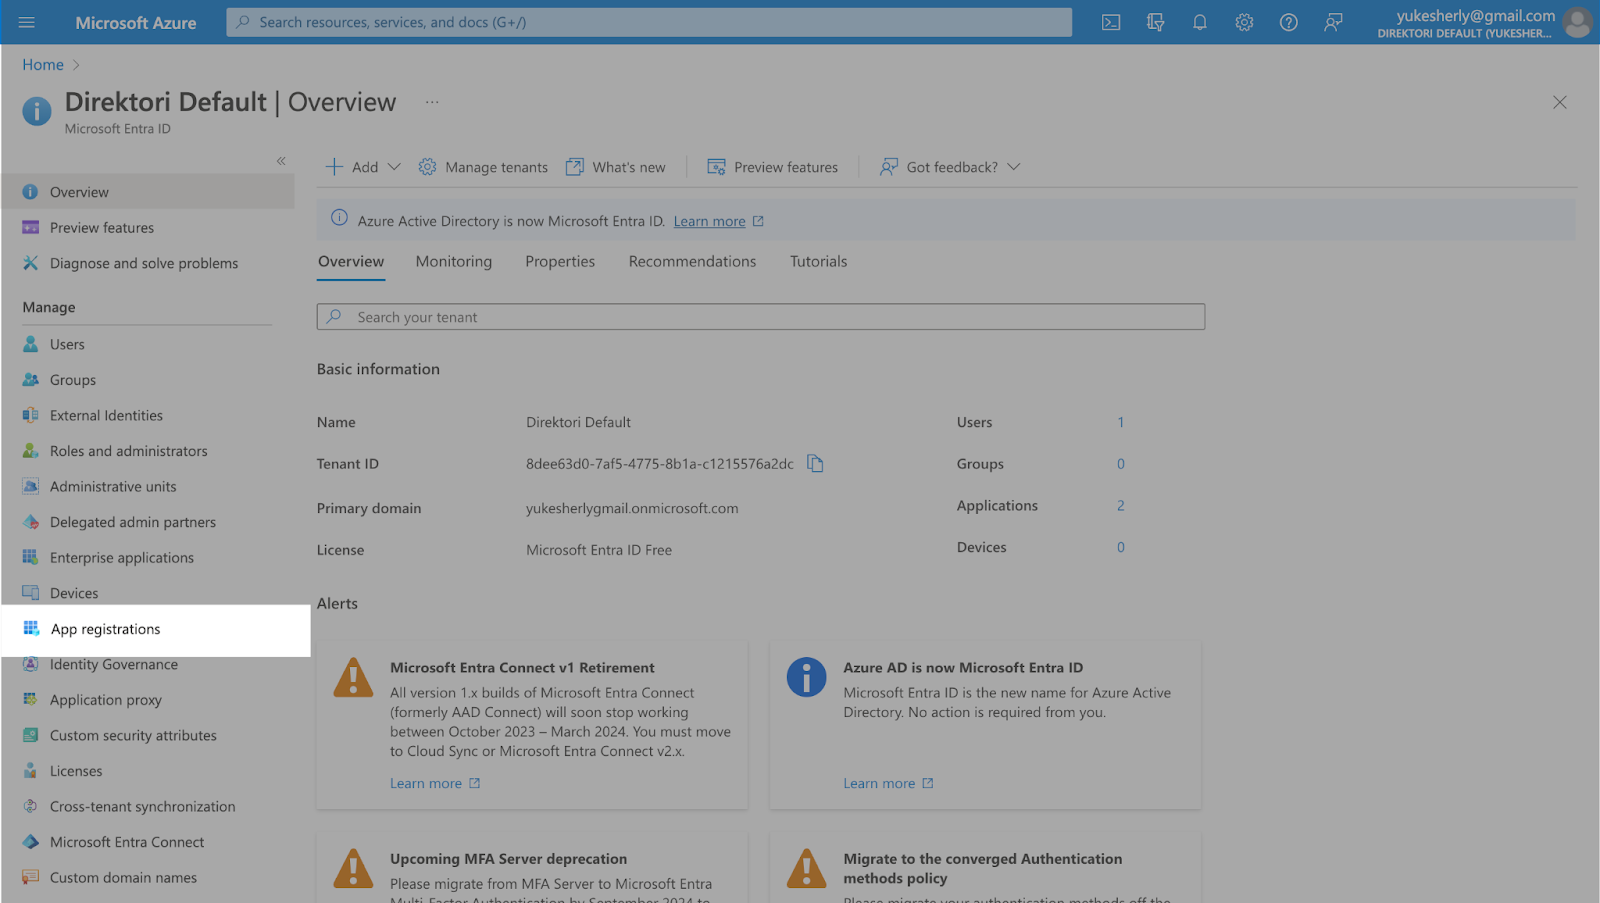Go to Home breadcrumb link
Viewport: 1600px width, 903px height.
[x=43, y=64]
